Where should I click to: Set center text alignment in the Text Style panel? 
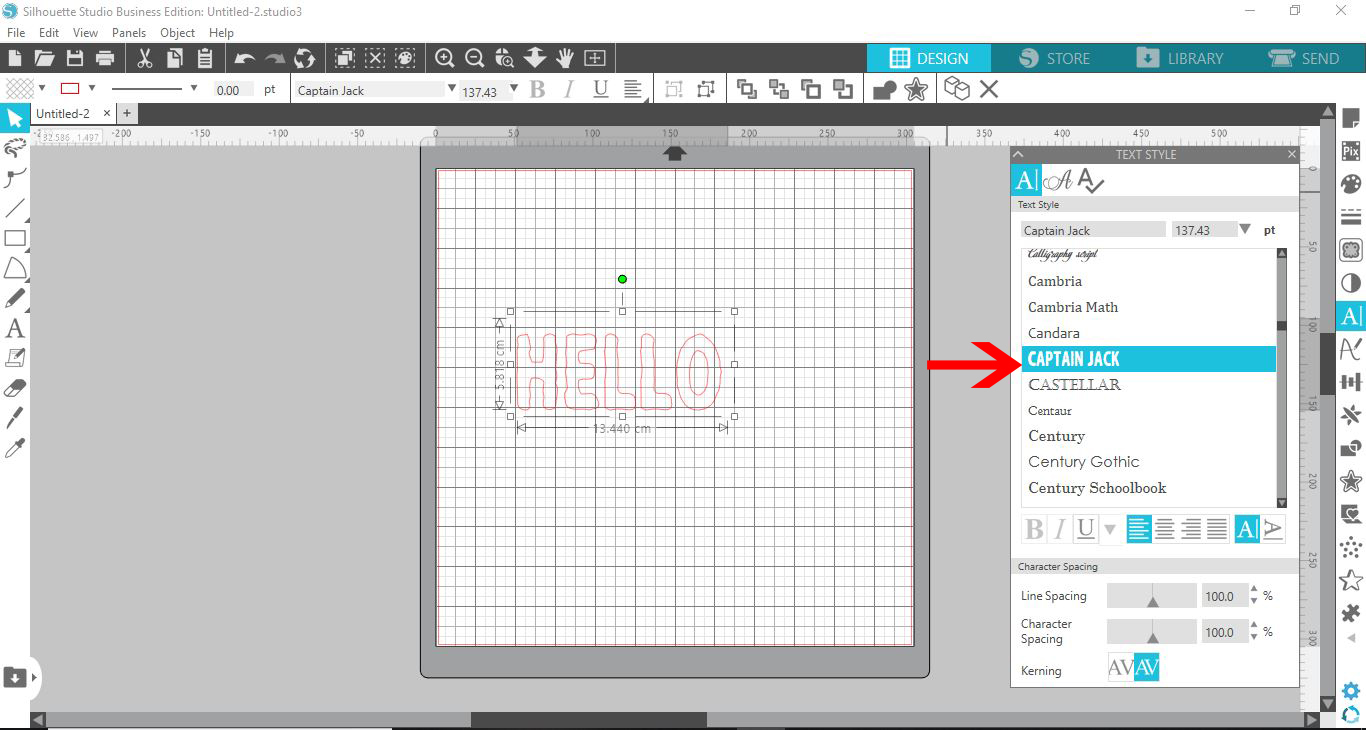(x=1165, y=529)
